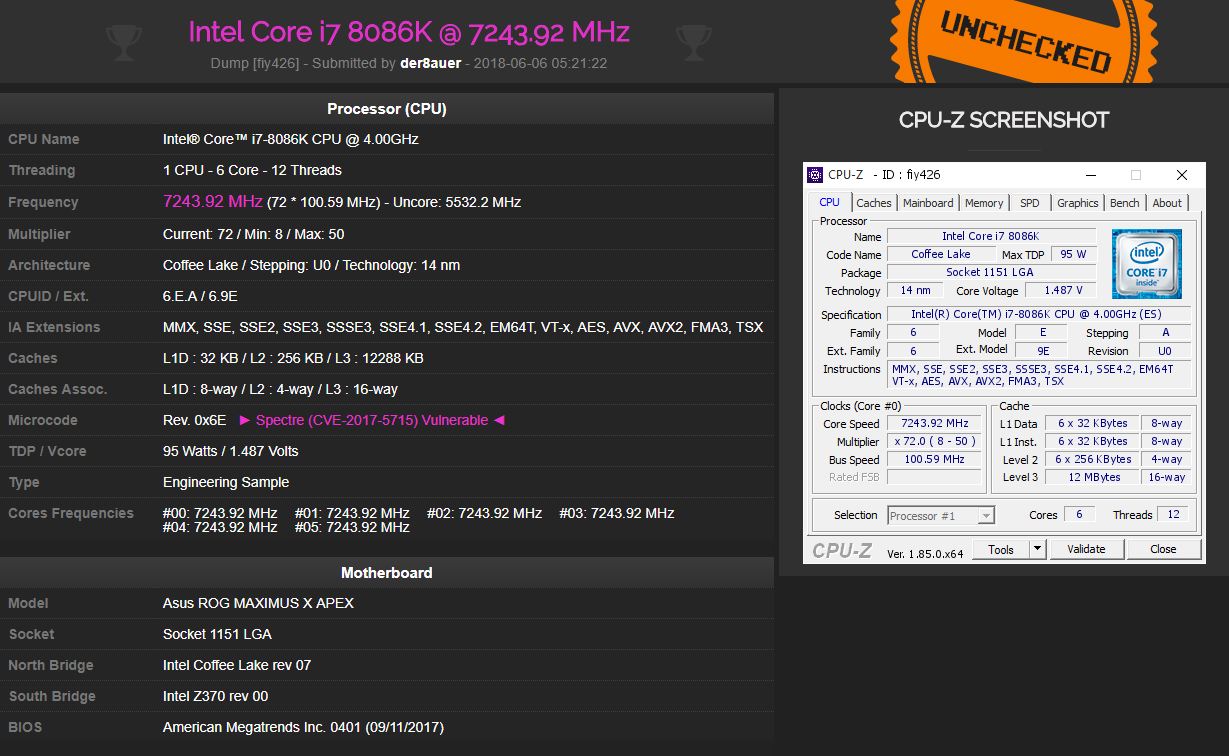Expand the Tools dropdown arrow
This screenshot has height=756, width=1229.
(1037, 549)
